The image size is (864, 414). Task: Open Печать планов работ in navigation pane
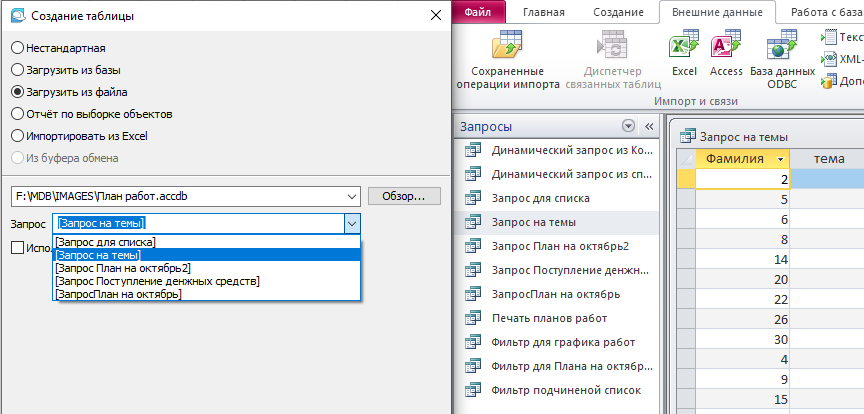click(556, 318)
